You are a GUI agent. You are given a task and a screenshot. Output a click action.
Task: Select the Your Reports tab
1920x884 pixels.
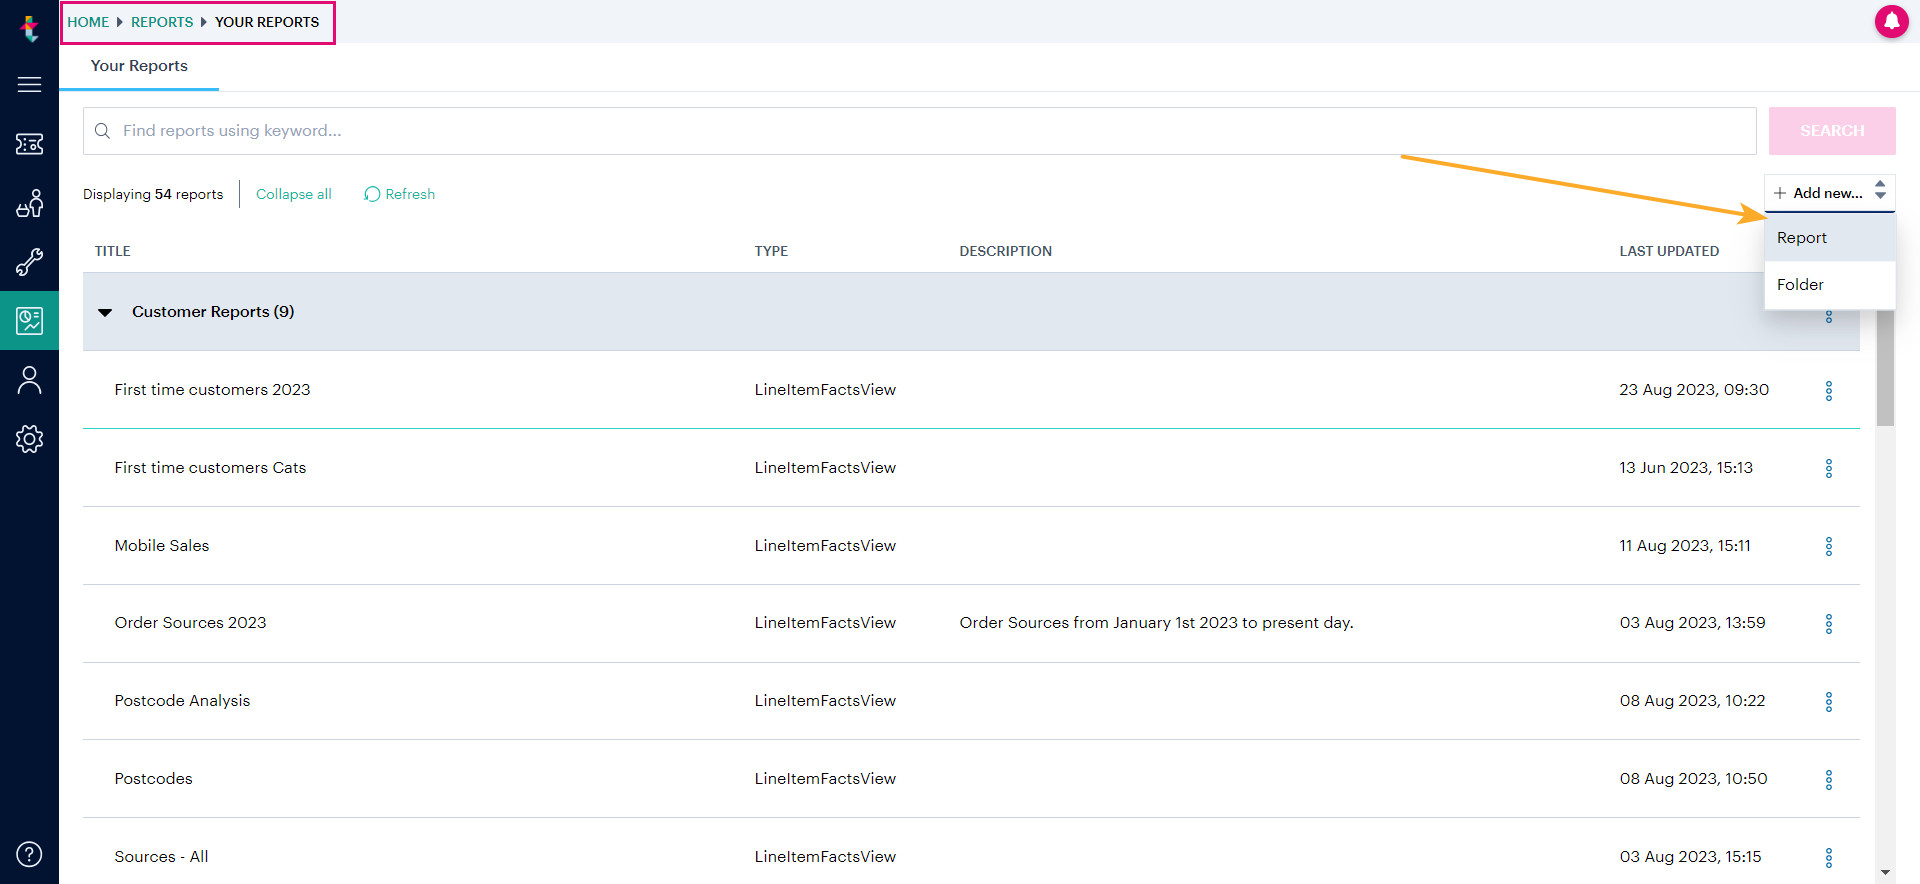139,66
